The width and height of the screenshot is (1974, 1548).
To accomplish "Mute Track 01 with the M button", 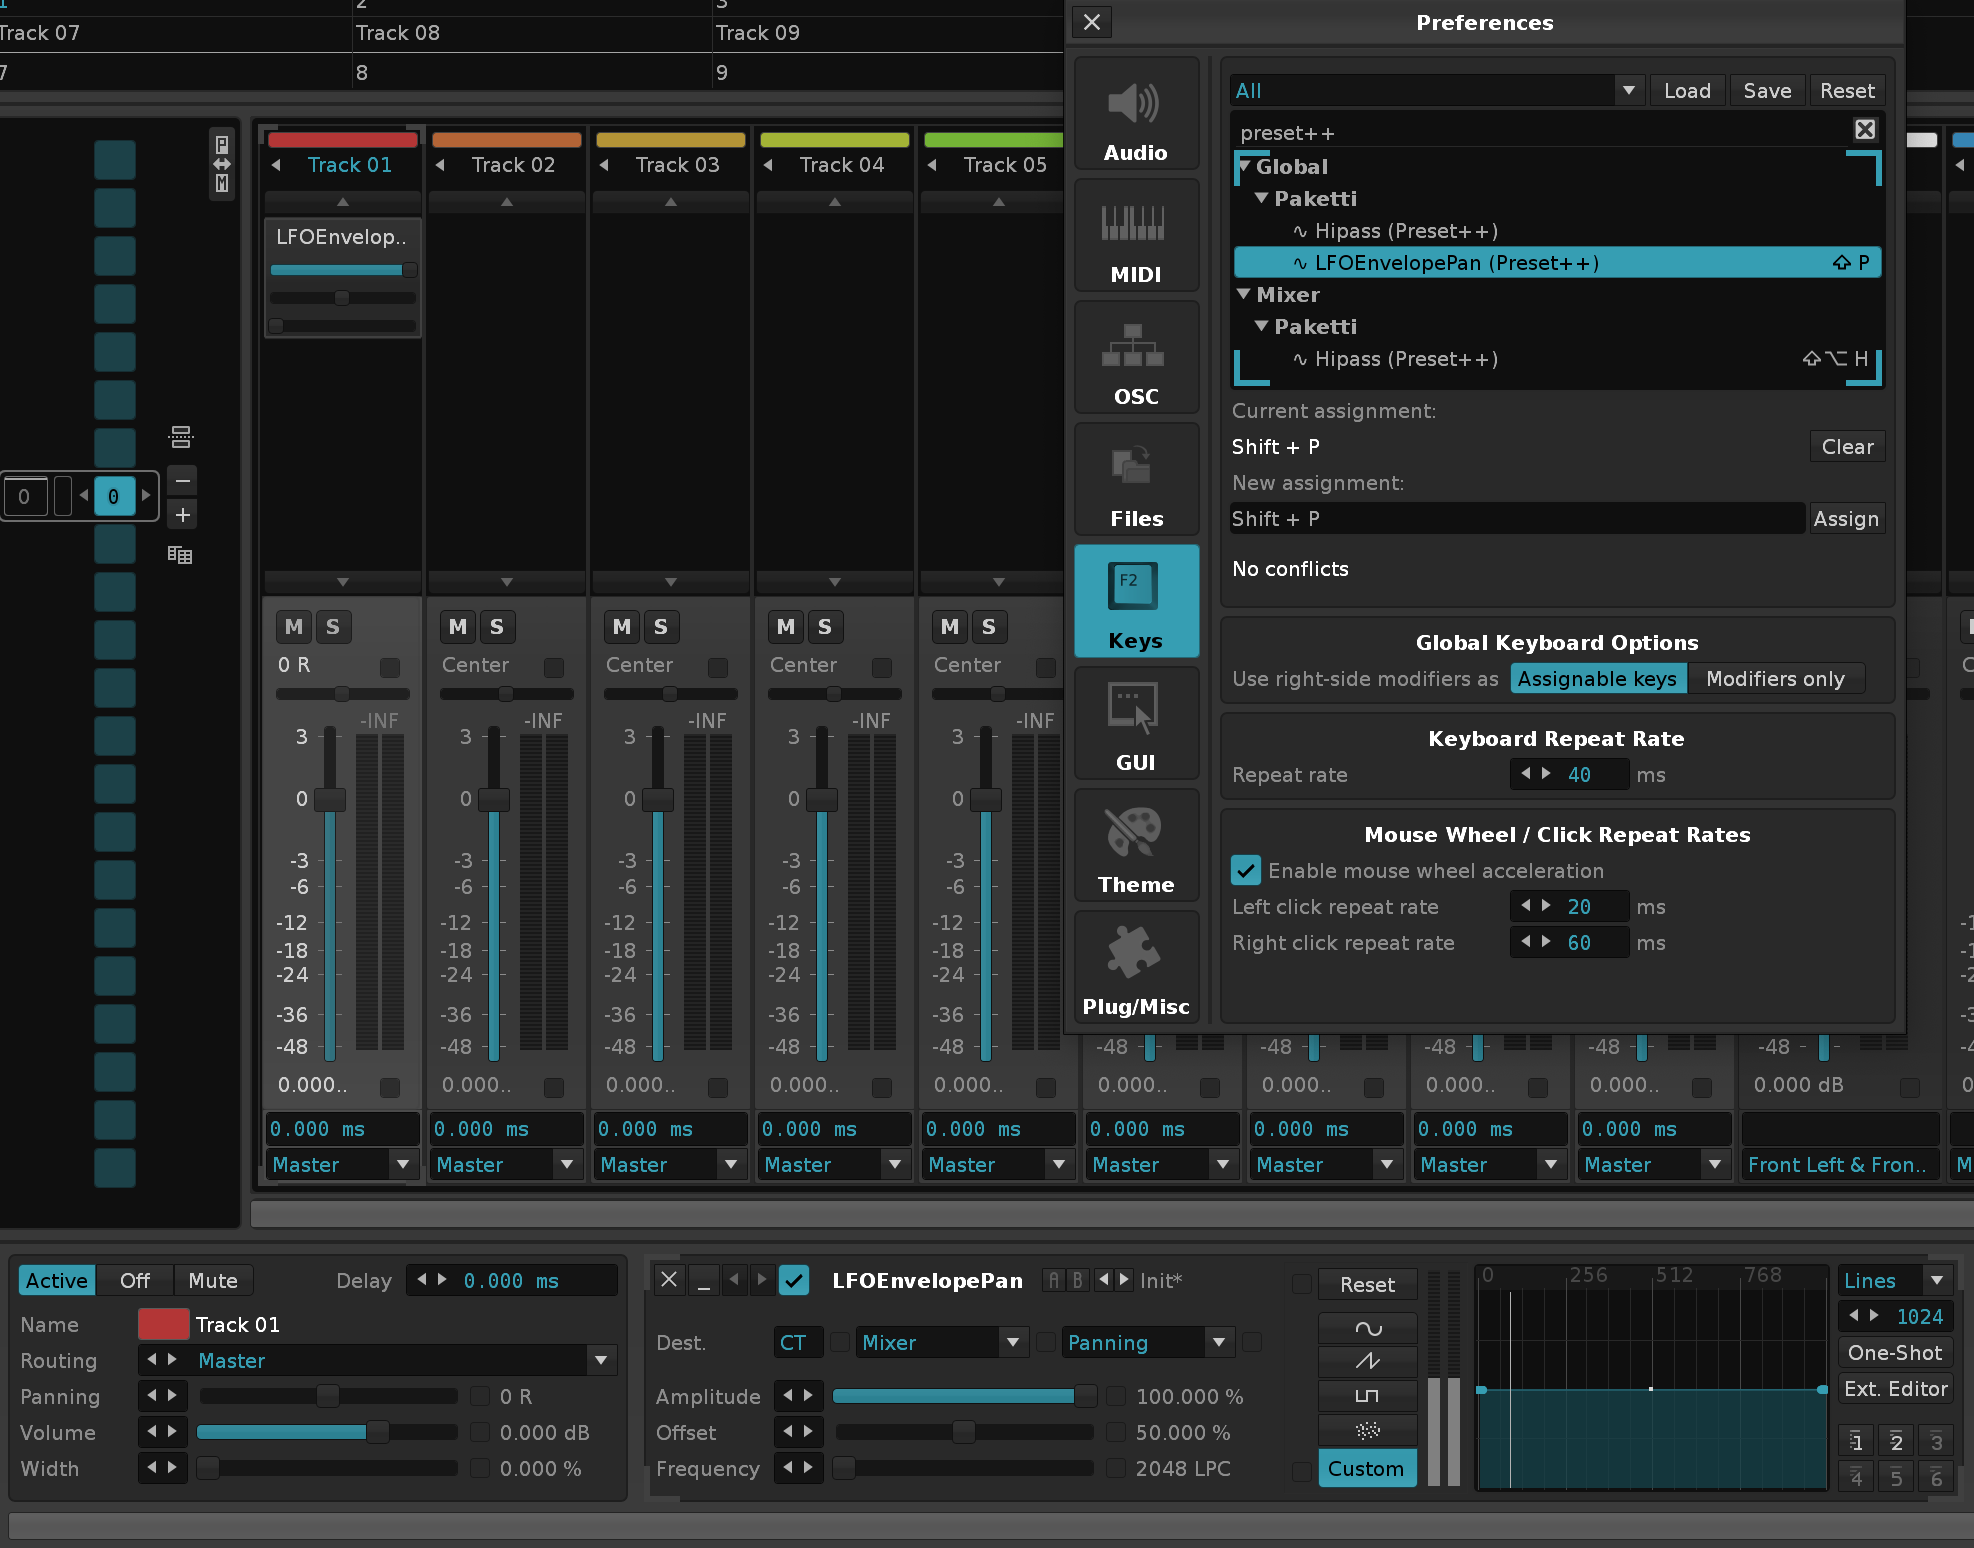I will 293,627.
